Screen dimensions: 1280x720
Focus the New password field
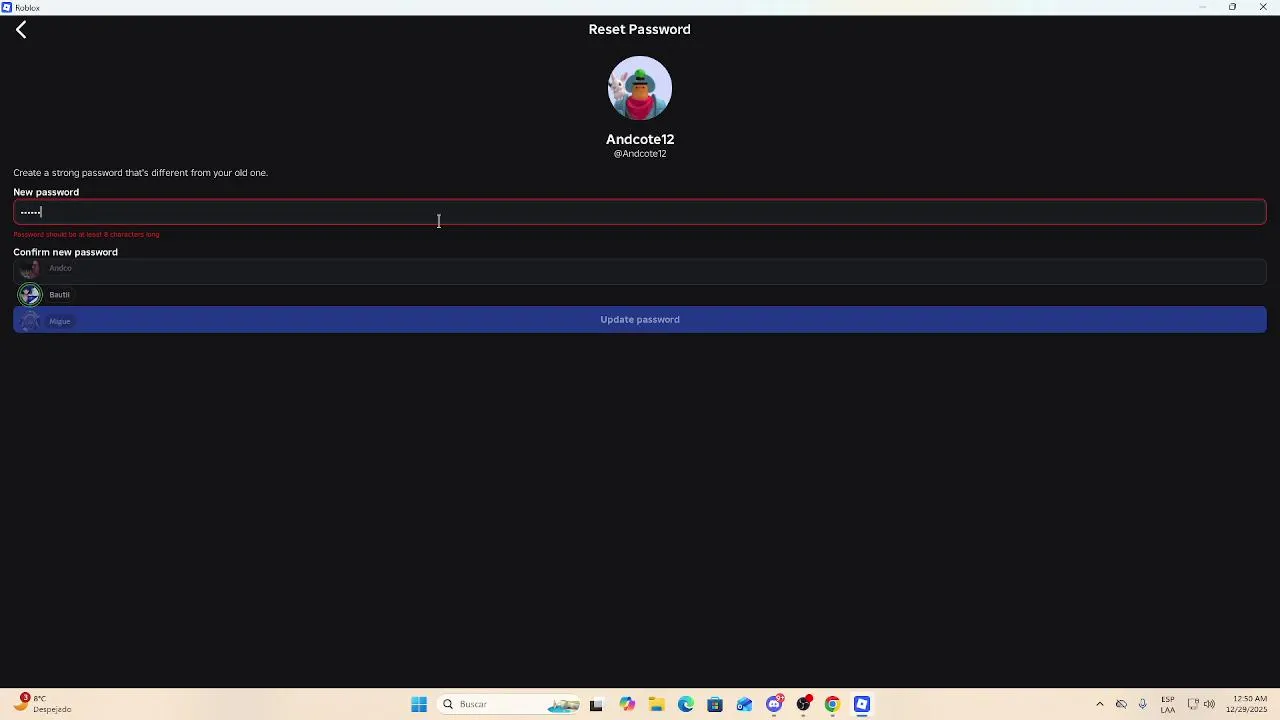[640, 212]
